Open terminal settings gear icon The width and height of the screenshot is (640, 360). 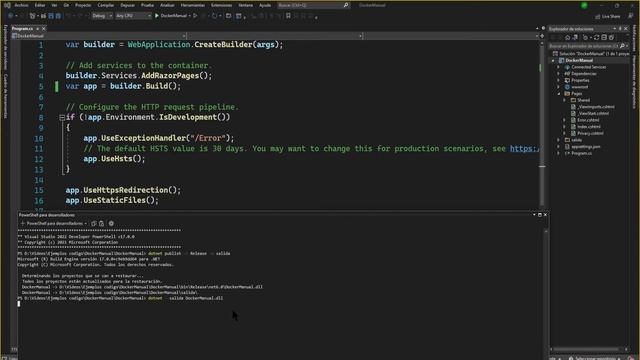point(111,224)
